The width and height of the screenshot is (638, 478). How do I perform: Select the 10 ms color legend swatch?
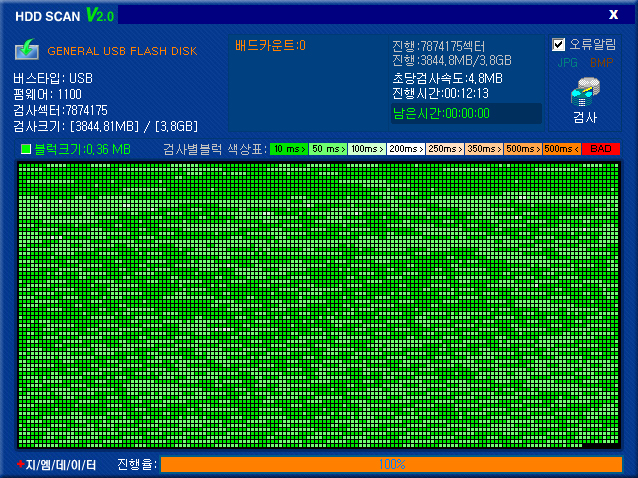point(289,149)
